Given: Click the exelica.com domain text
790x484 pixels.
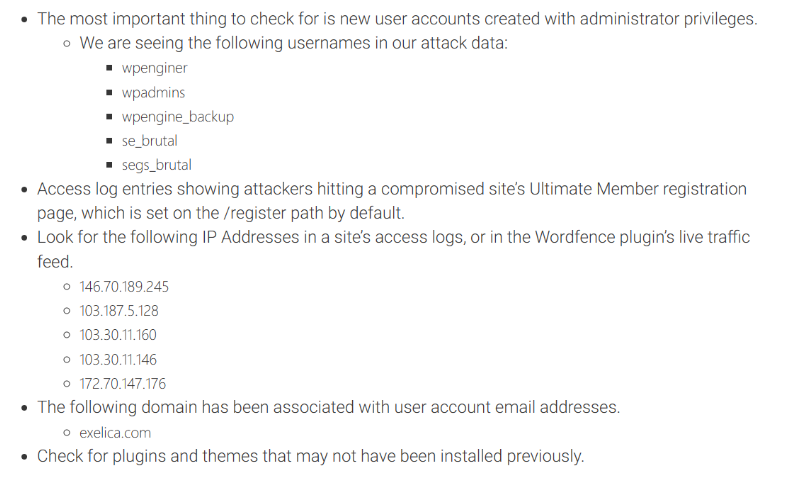Looking at the screenshot, I should tap(115, 432).
